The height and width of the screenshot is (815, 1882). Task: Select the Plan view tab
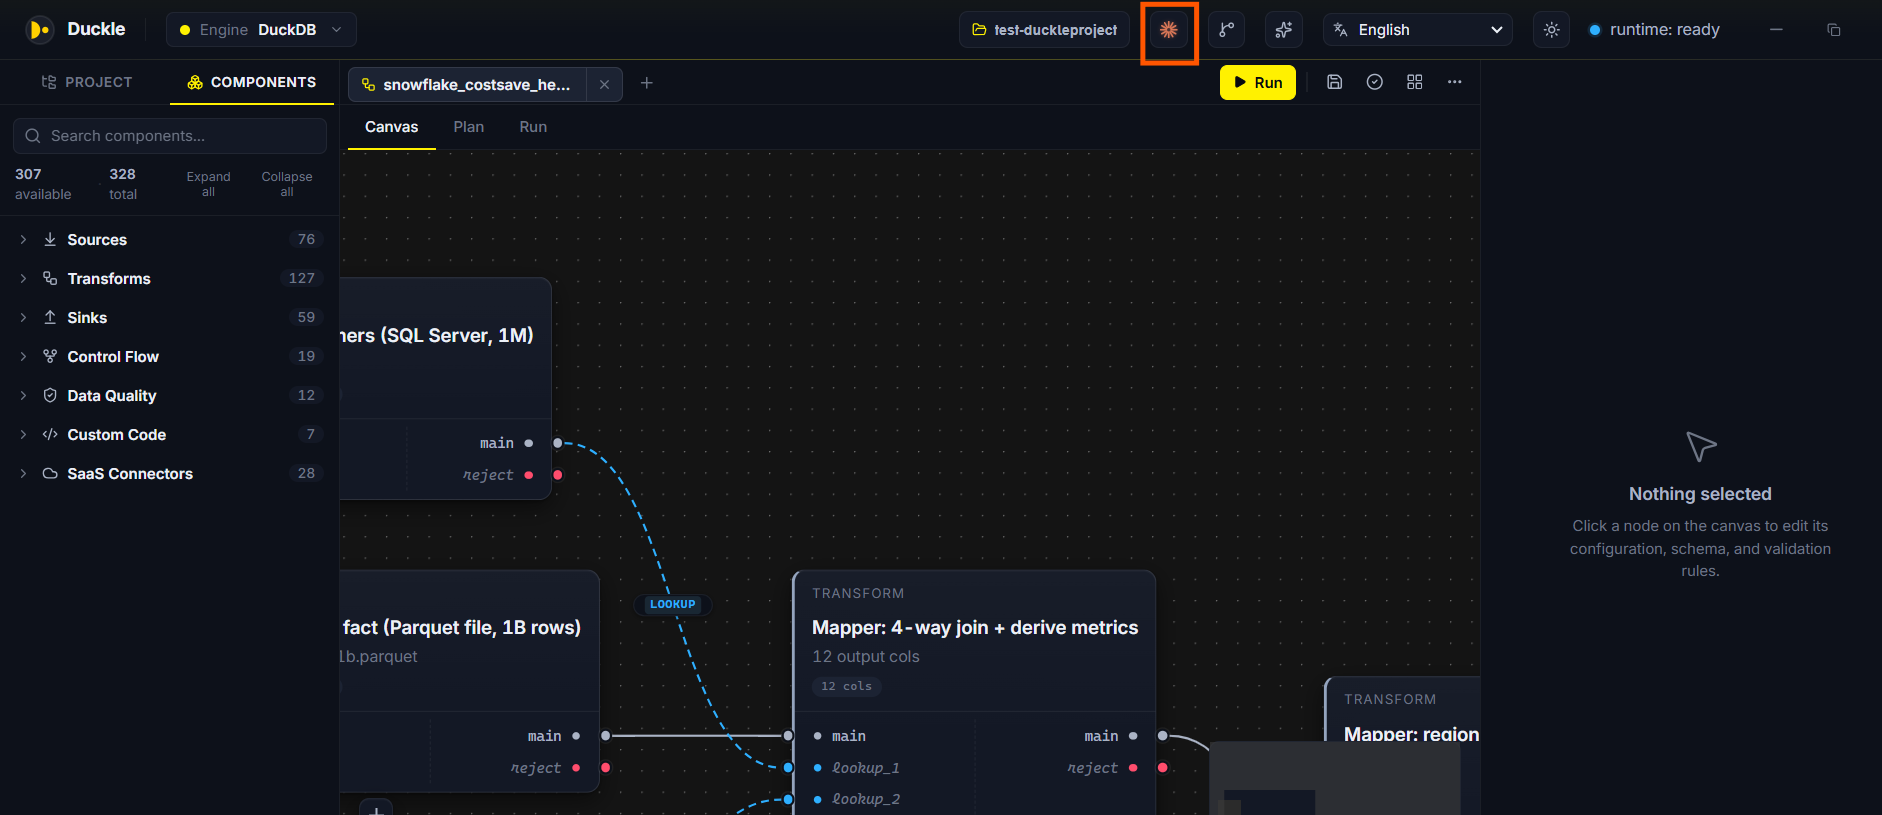[x=468, y=127]
